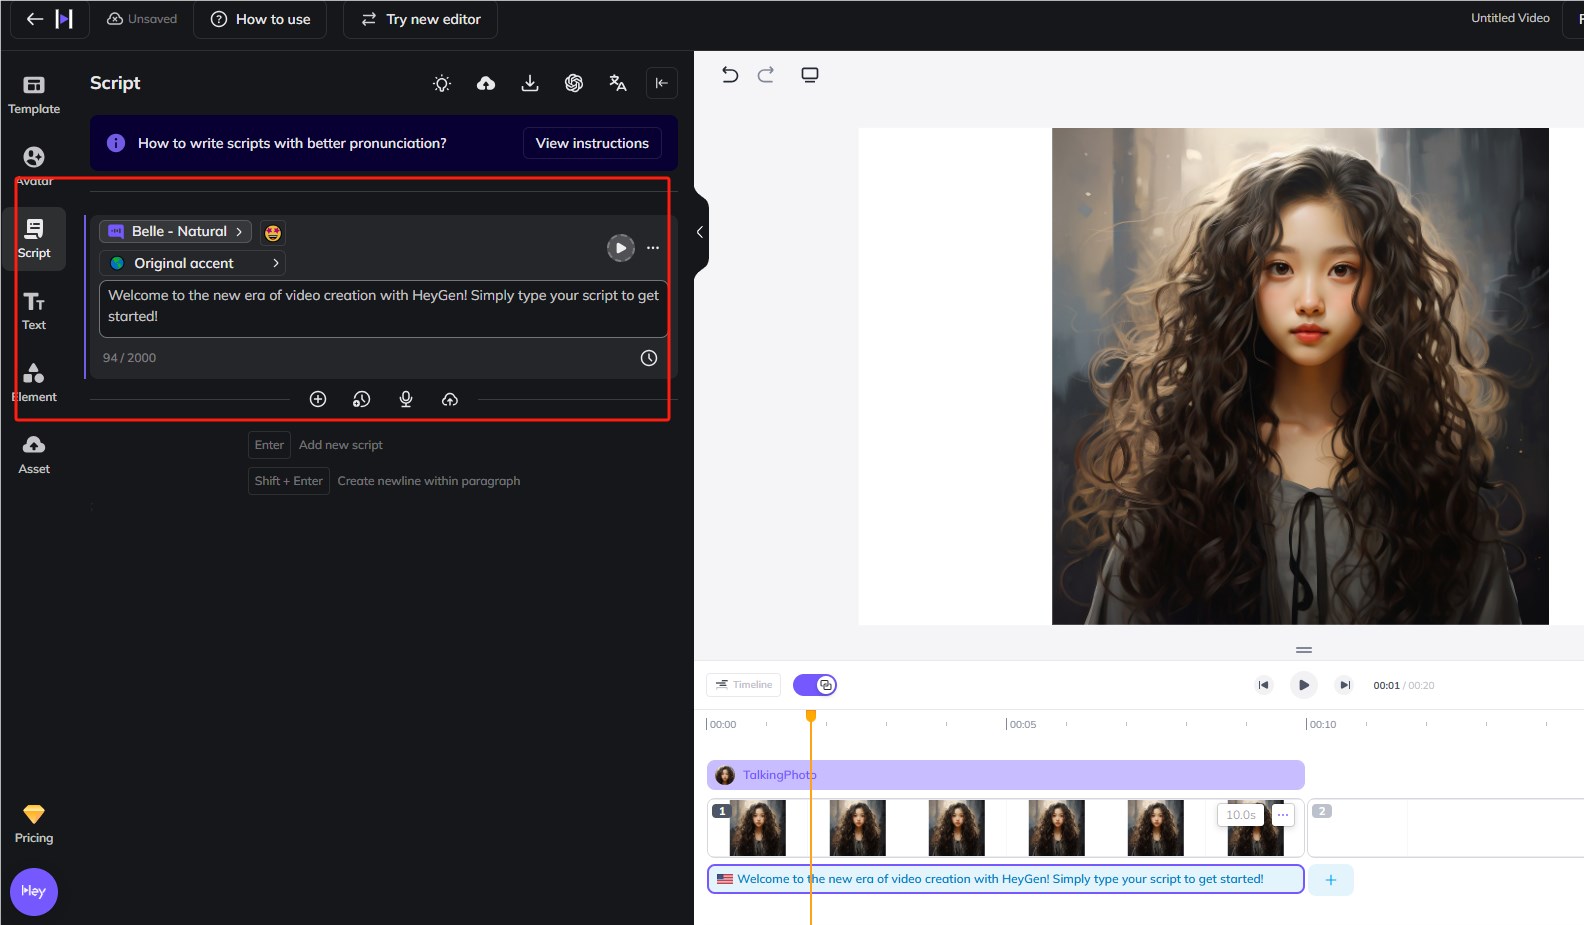Click the orange playhead marker on timeline
Viewport: 1584px width, 925px height.
pos(811,715)
